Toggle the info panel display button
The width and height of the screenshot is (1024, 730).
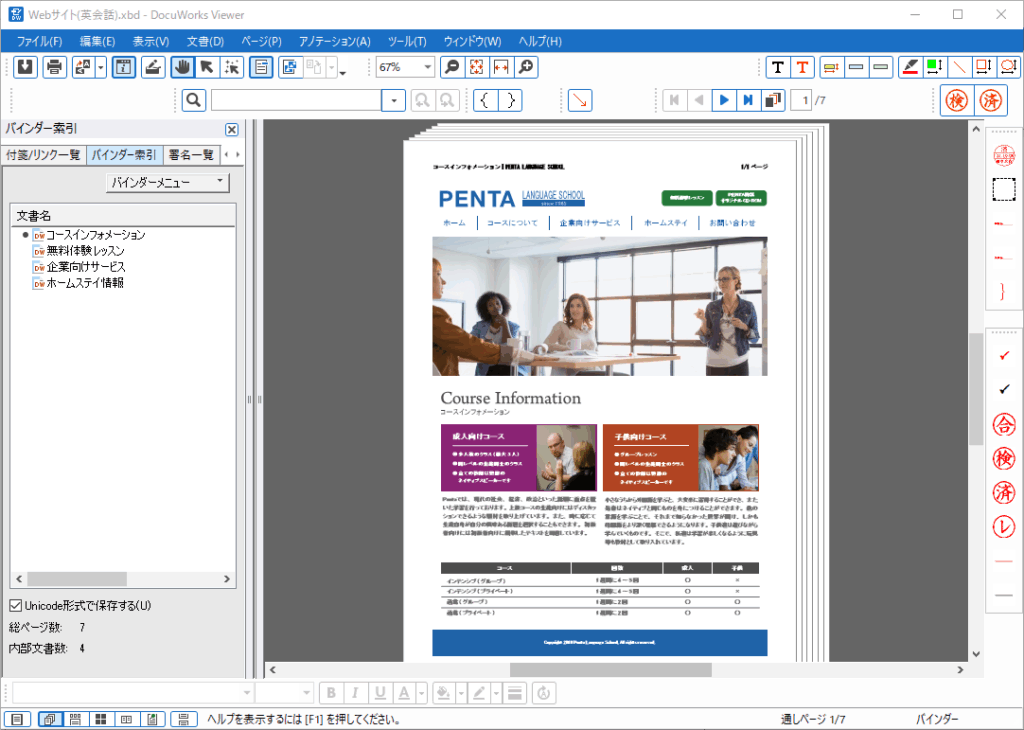124,67
